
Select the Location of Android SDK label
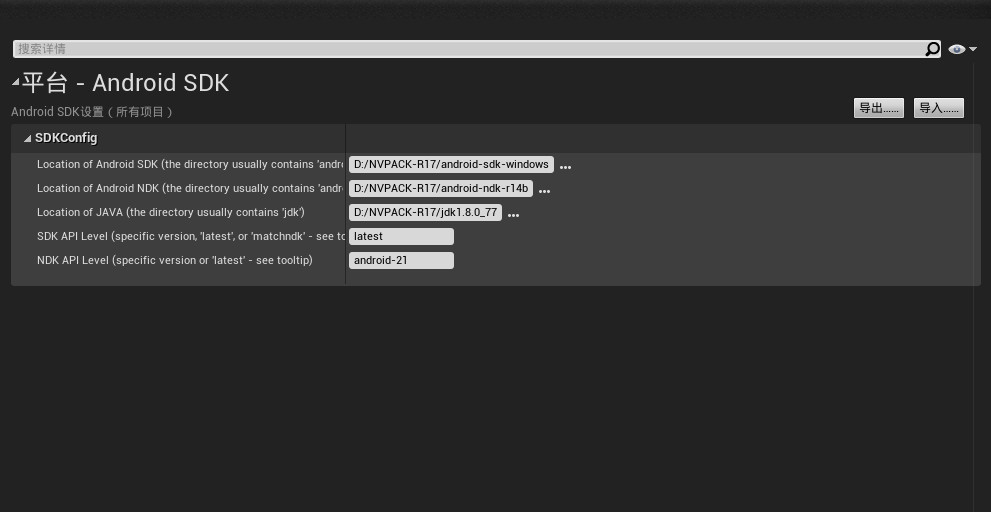click(x=189, y=164)
